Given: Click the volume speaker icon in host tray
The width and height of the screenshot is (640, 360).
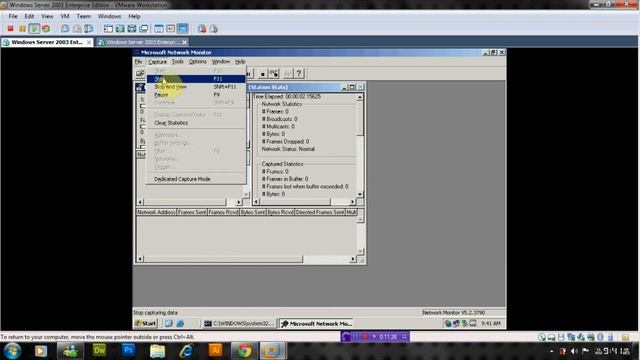Looking at the screenshot, I should pyautogui.click(x=574, y=351).
